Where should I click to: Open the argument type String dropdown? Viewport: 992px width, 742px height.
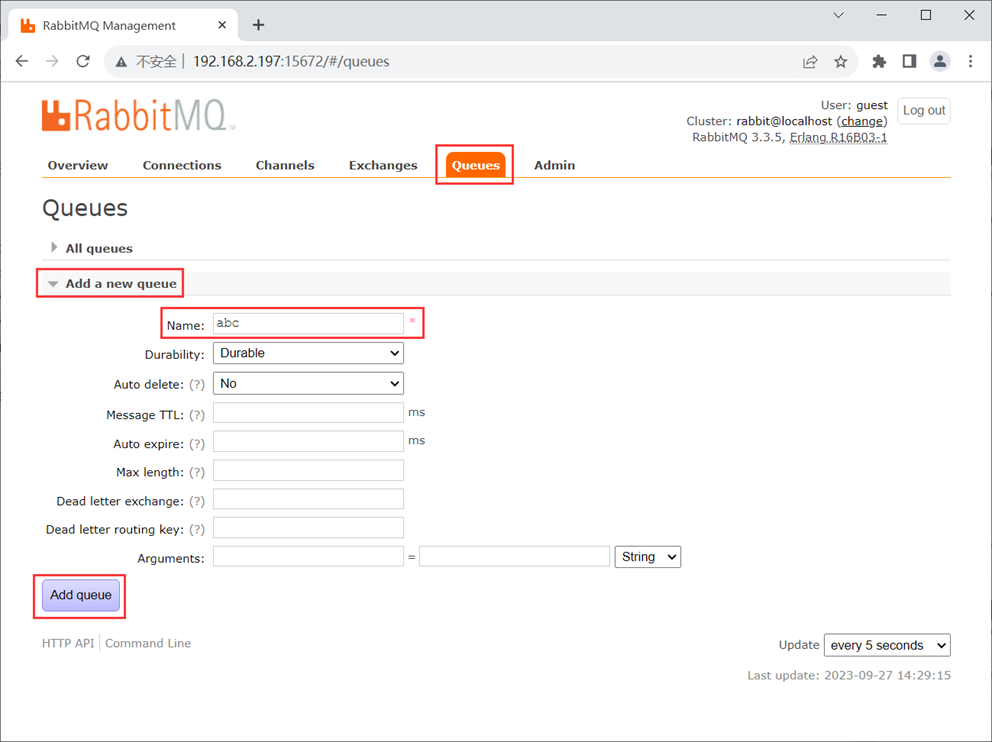pyautogui.click(x=648, y=557)
